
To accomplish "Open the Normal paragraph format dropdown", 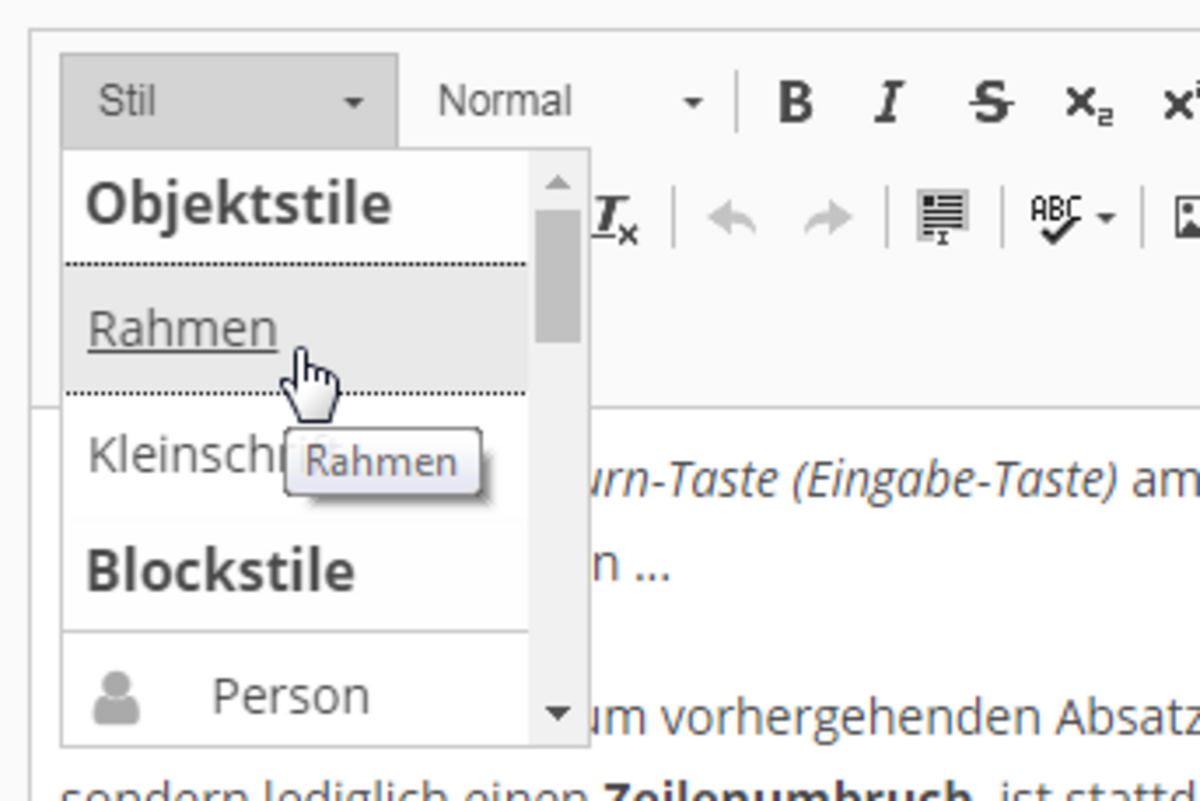I will coord(570,101).
